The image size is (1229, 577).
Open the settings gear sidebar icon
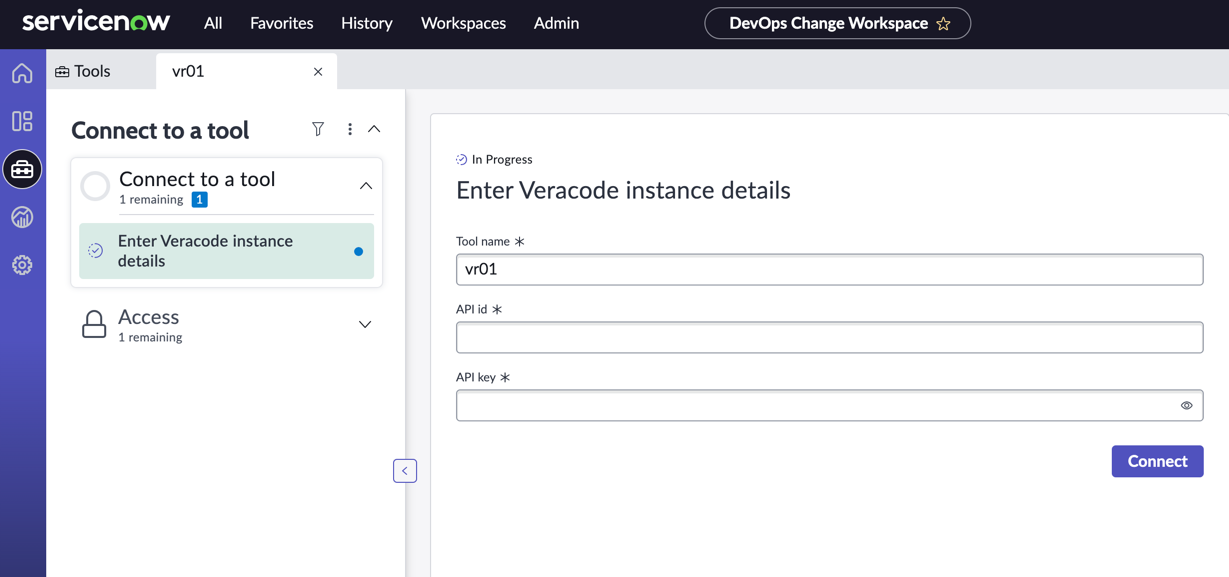(22, 265)
